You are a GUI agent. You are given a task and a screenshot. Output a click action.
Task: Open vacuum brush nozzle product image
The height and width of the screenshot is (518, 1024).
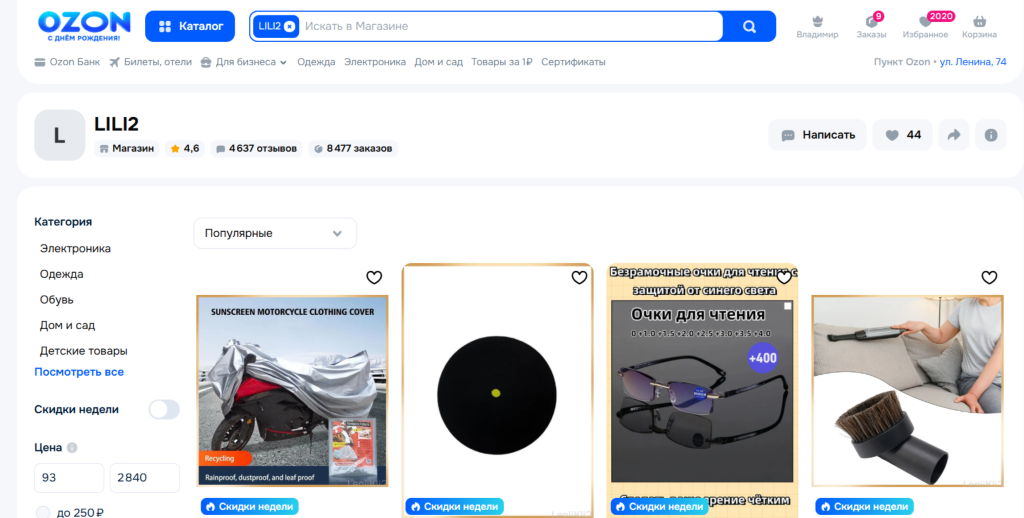(907, 391)
